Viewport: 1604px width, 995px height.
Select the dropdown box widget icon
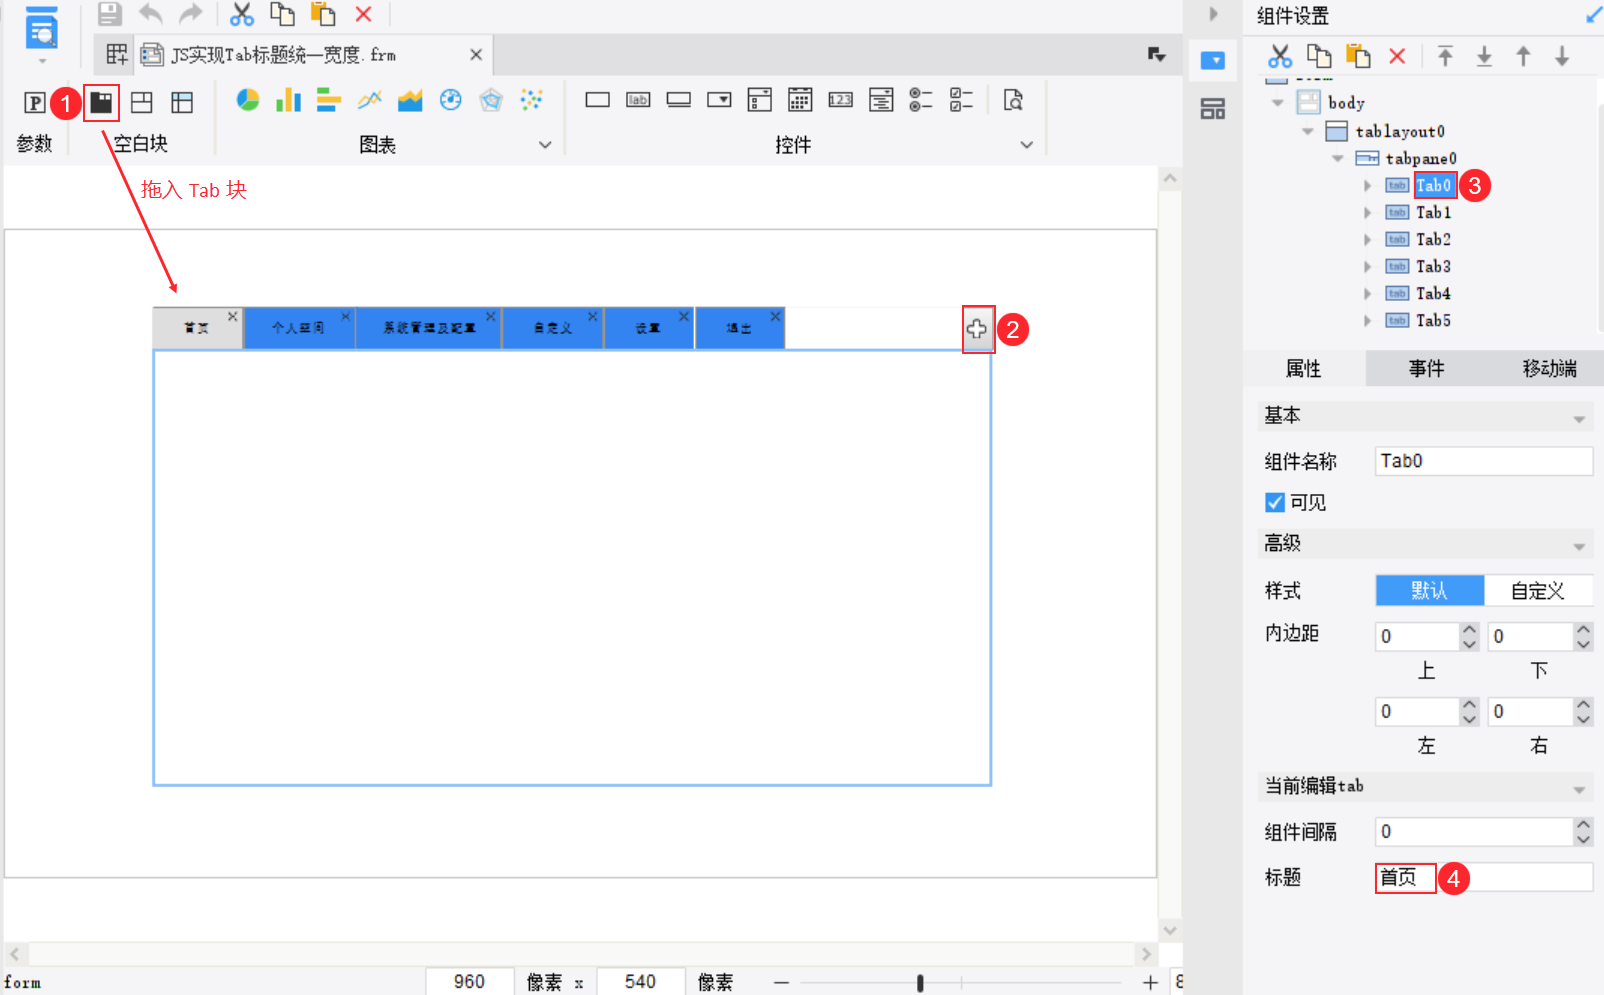pyautogui.click(x=719, y=100)
